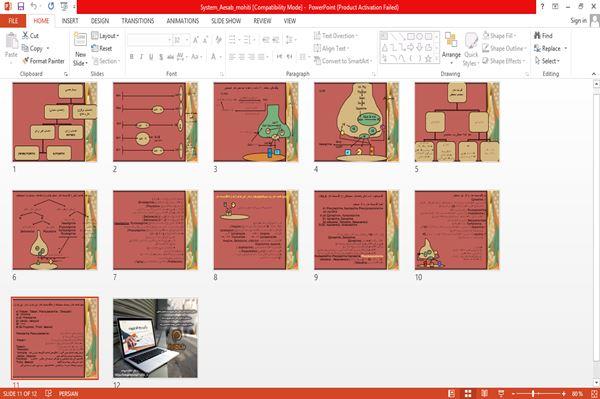Increase font size with larger A icon
The image size is (600, 399).
(x=196, y=40)
